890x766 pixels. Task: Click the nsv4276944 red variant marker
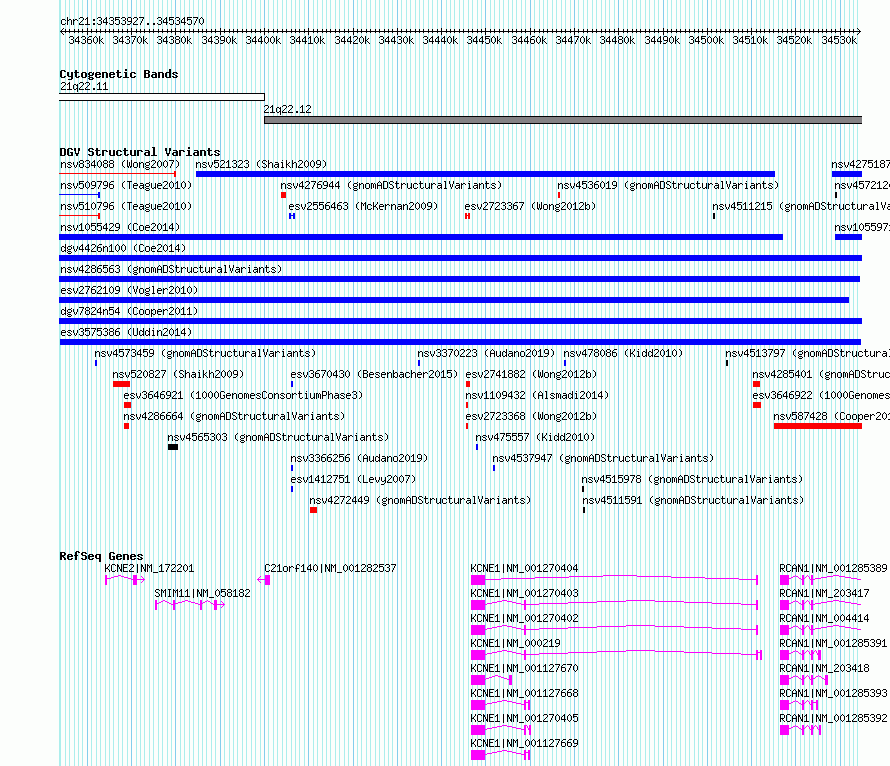click(283, 195)
